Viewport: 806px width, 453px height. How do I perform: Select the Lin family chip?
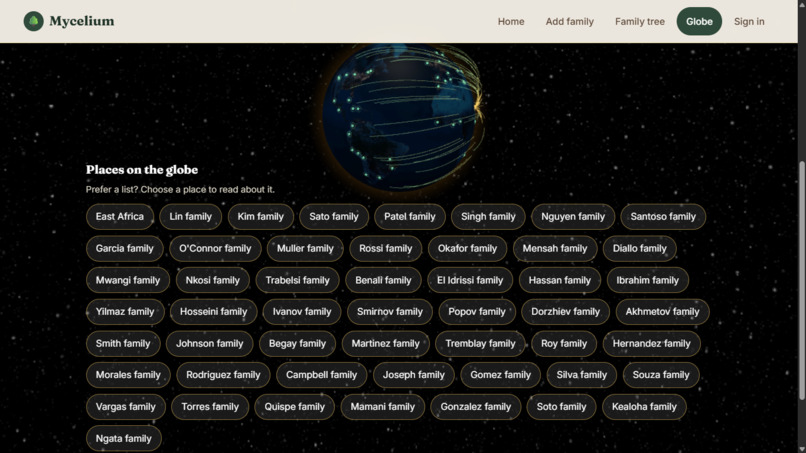[x=190, y=216]
